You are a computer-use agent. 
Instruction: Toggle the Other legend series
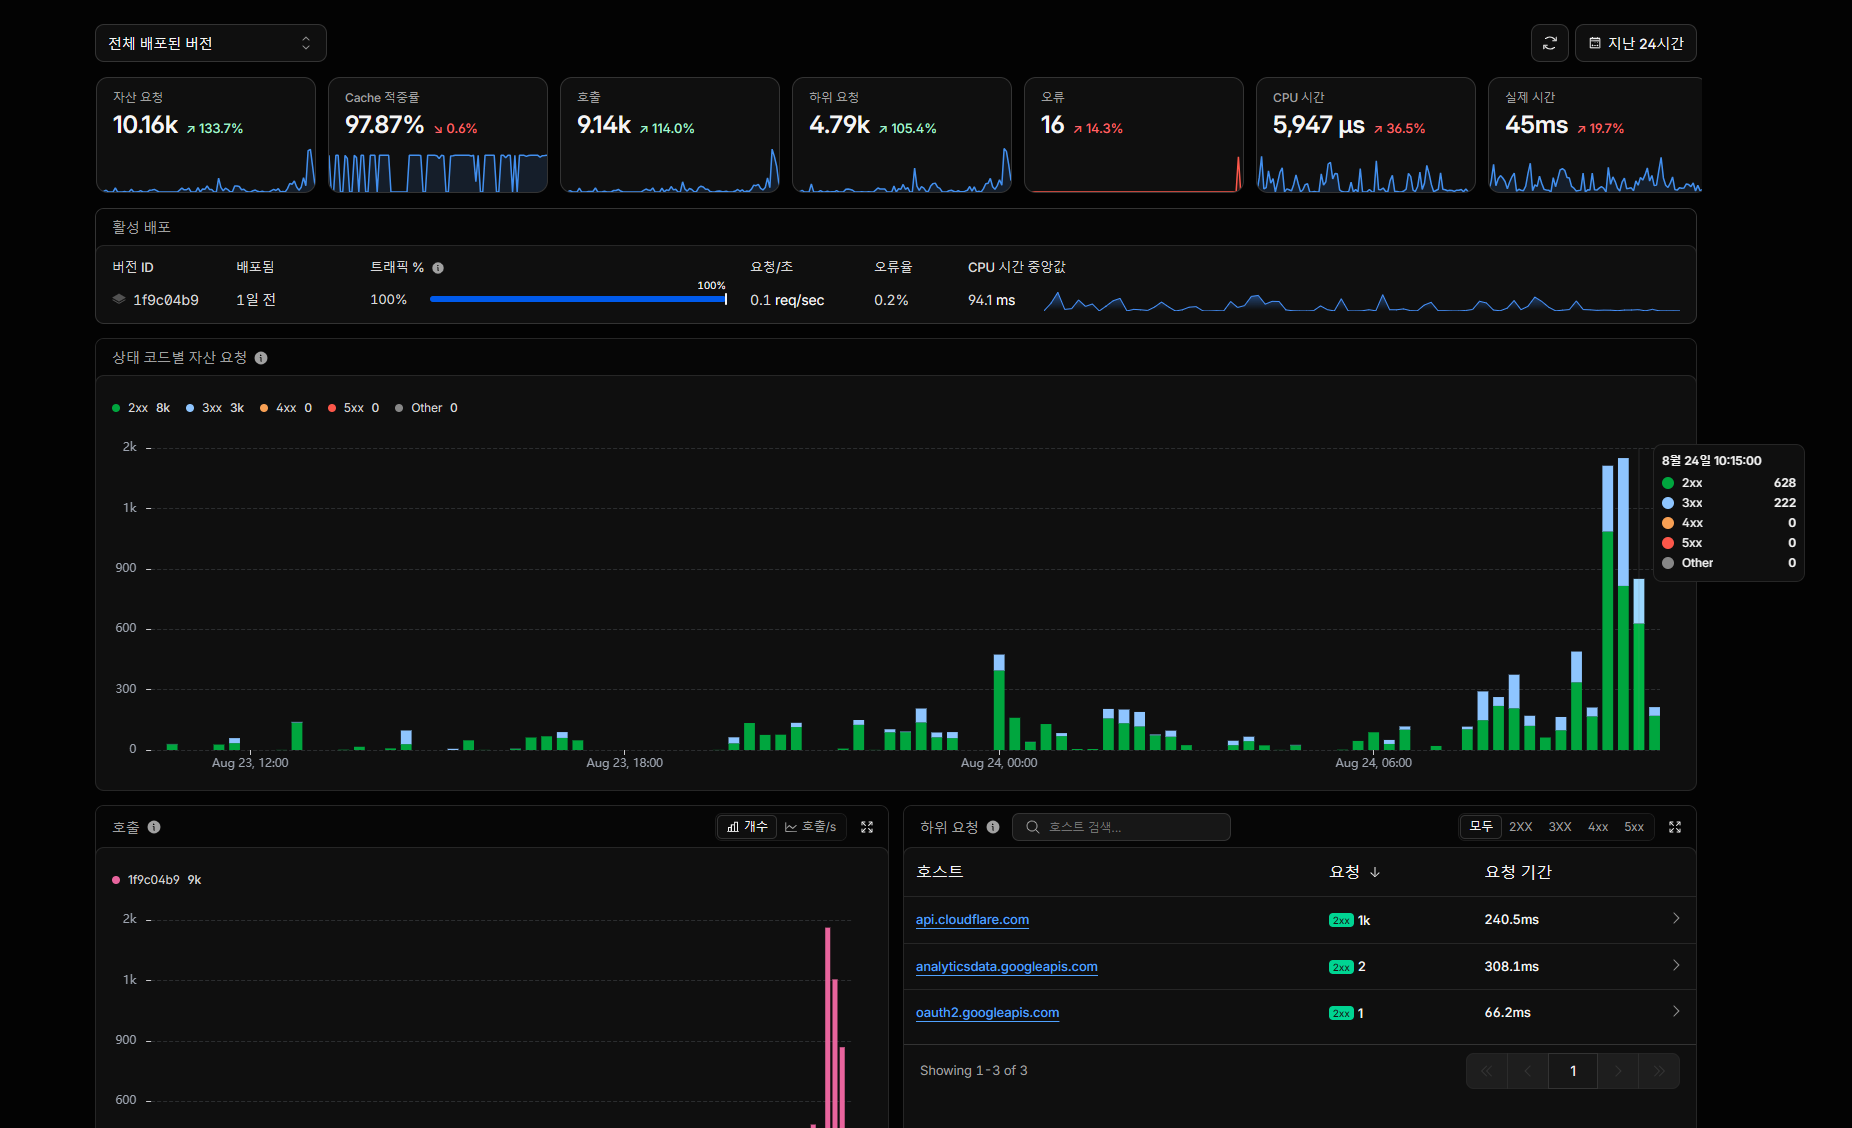point(426,408)
